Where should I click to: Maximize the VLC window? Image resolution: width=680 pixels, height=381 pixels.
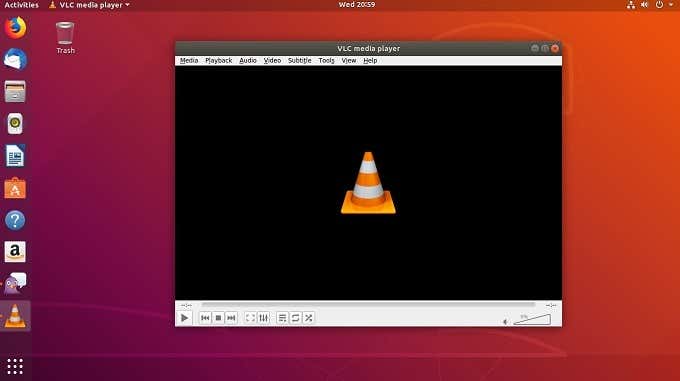(545, 48)
